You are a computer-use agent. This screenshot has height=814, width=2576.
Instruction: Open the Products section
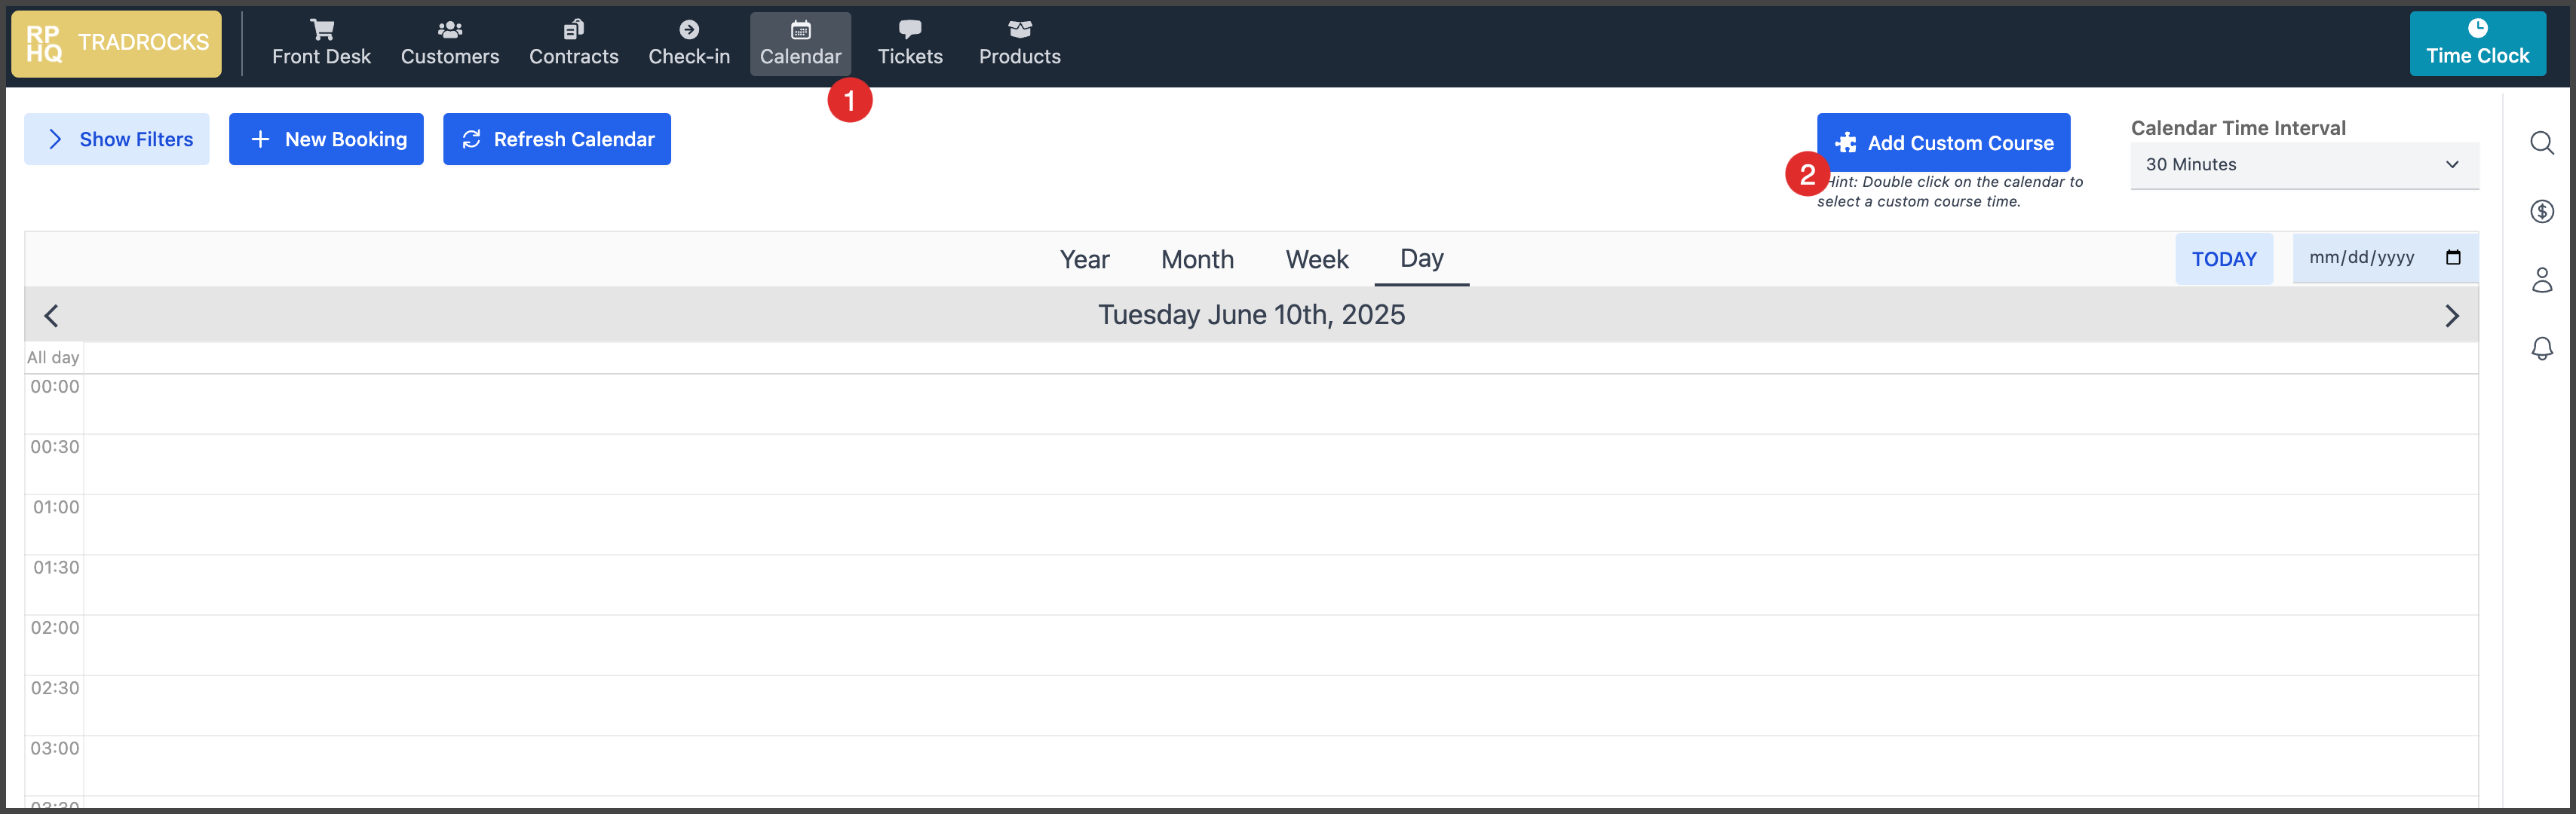pyautogui.click(x=1019, y=44)
